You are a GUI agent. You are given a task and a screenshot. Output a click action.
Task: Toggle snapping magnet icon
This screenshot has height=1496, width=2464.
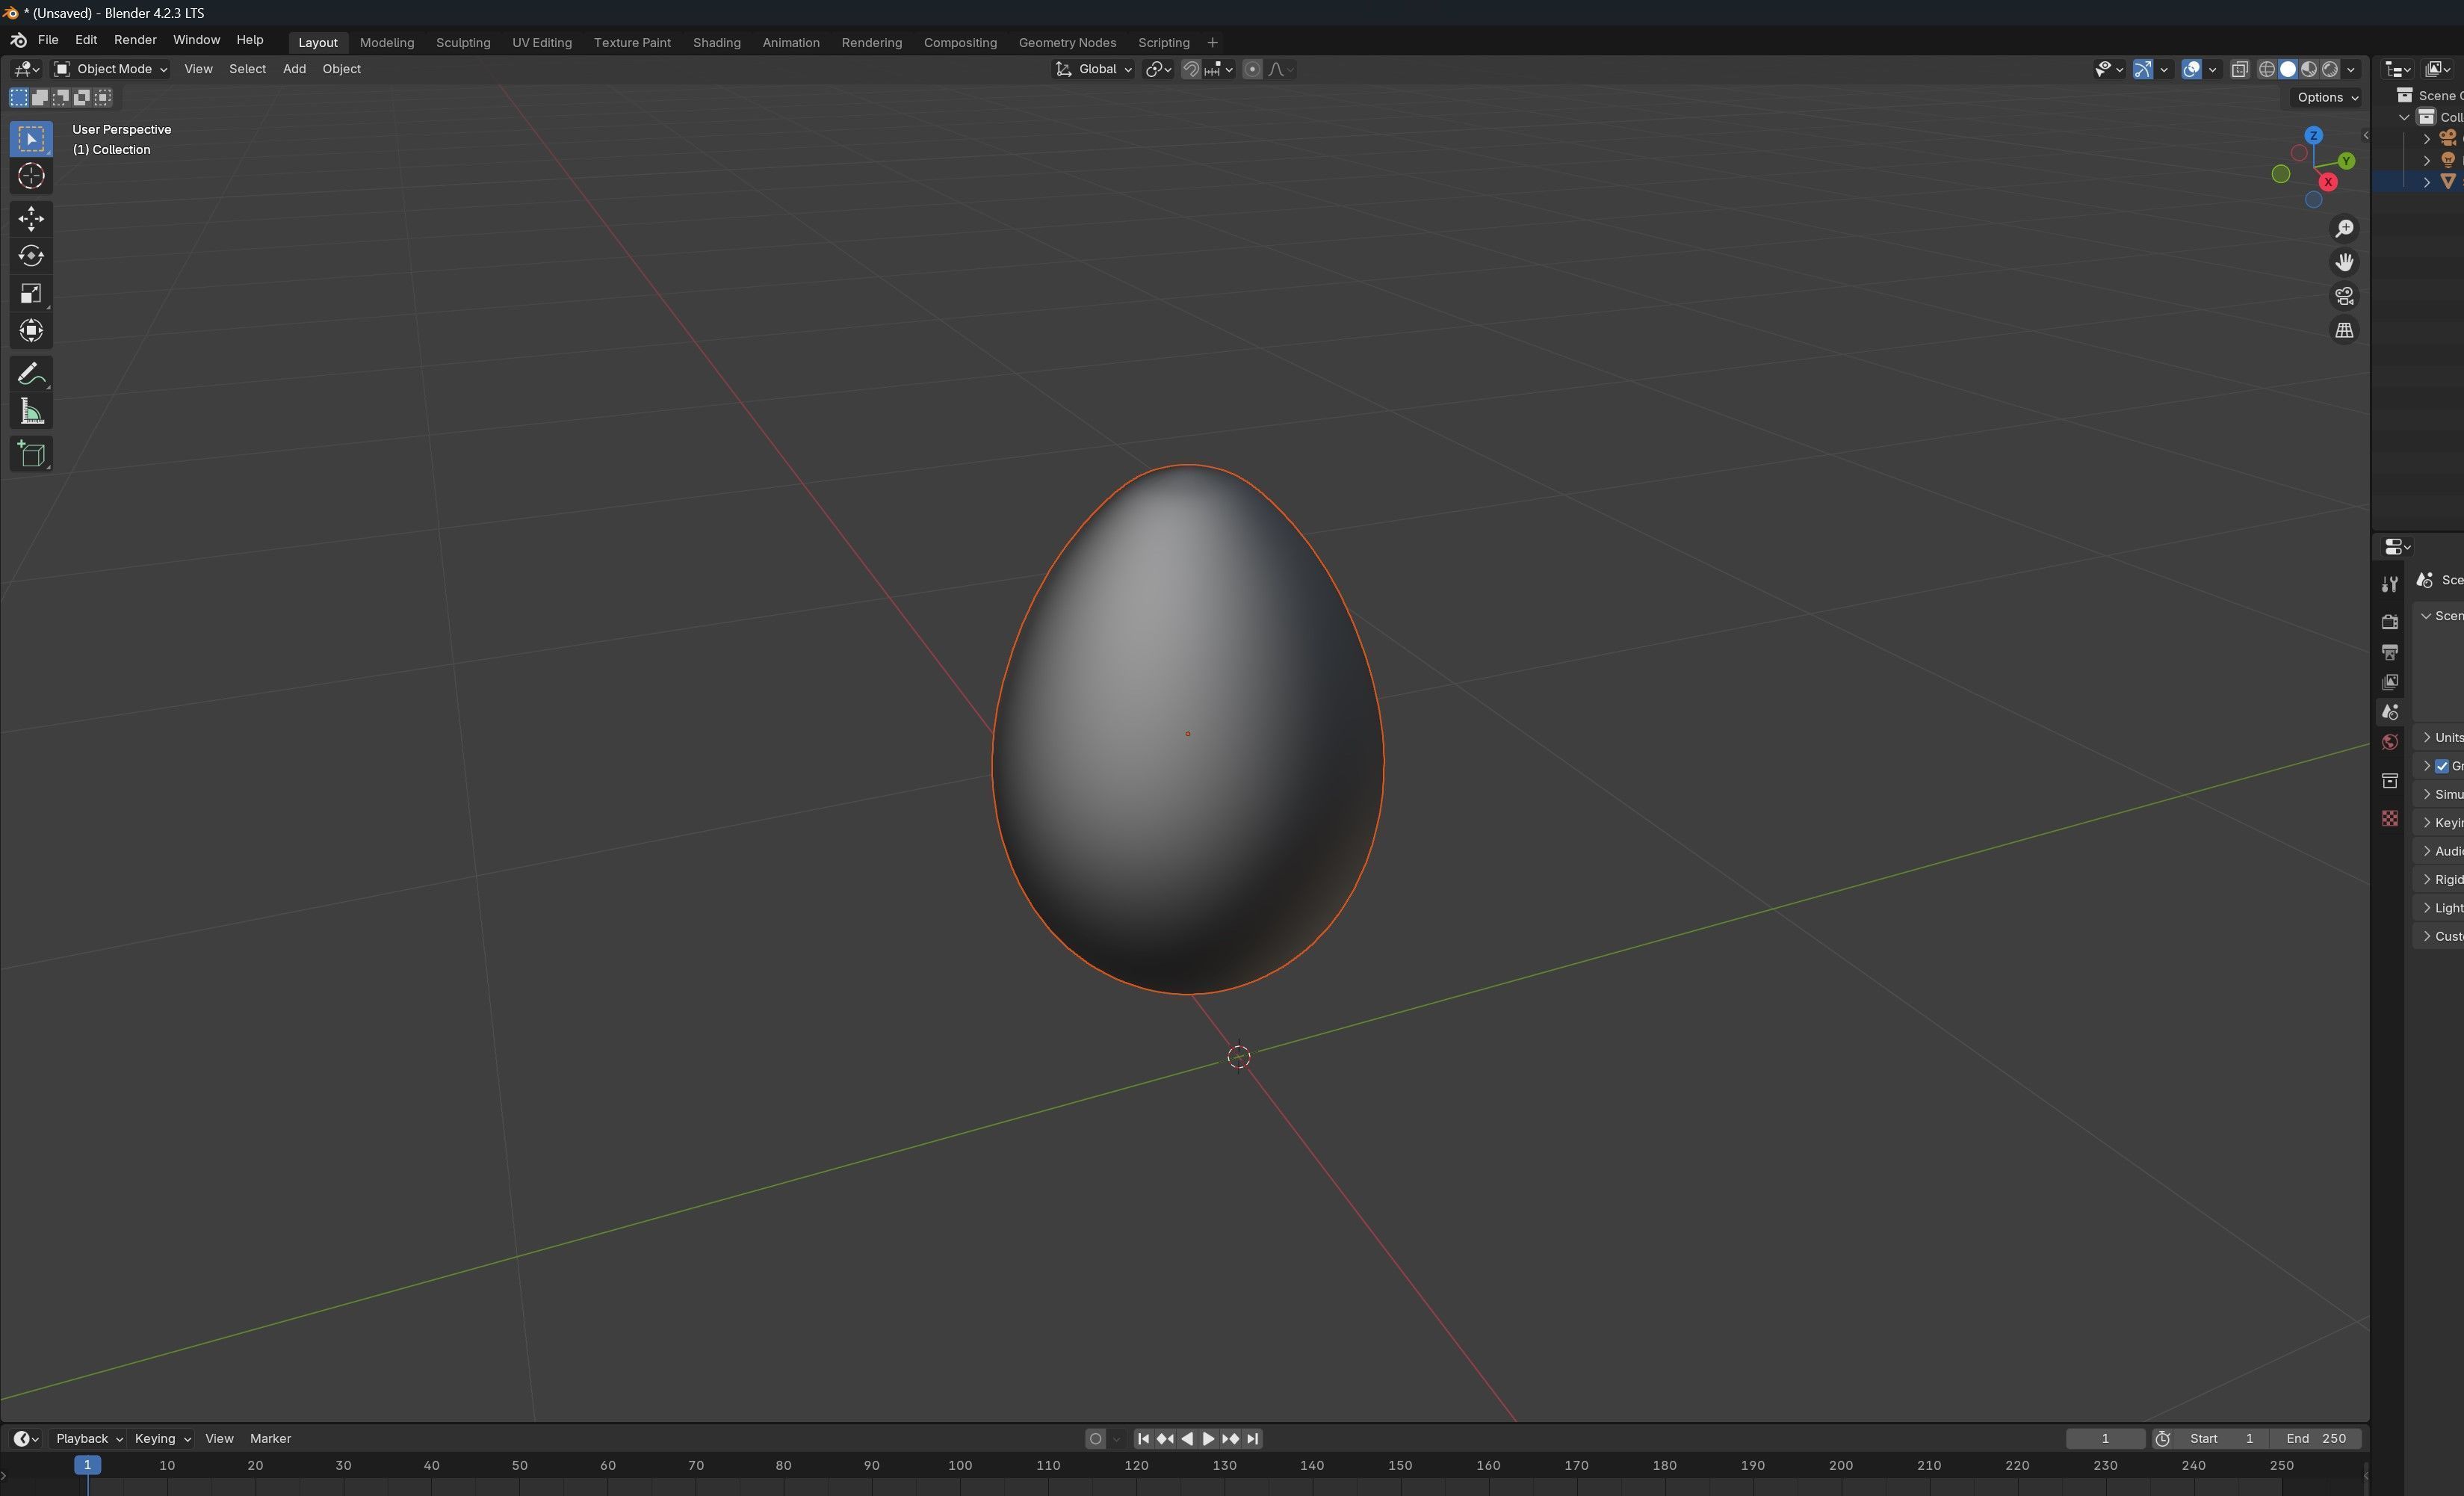point(1191,69)
